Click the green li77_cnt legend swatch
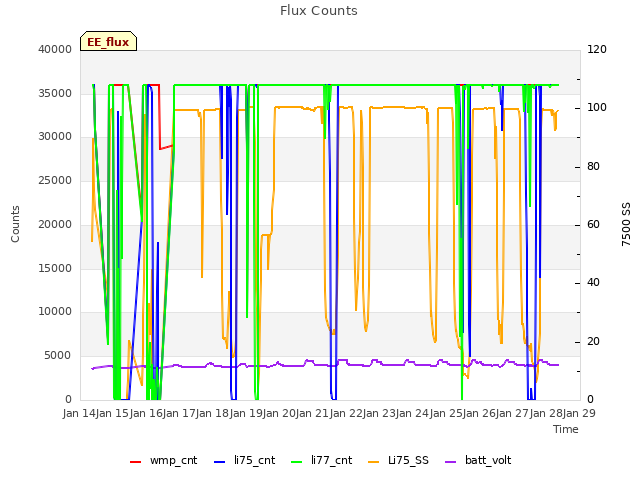Screen dimensions: 640x480 (x=296, y=462)
